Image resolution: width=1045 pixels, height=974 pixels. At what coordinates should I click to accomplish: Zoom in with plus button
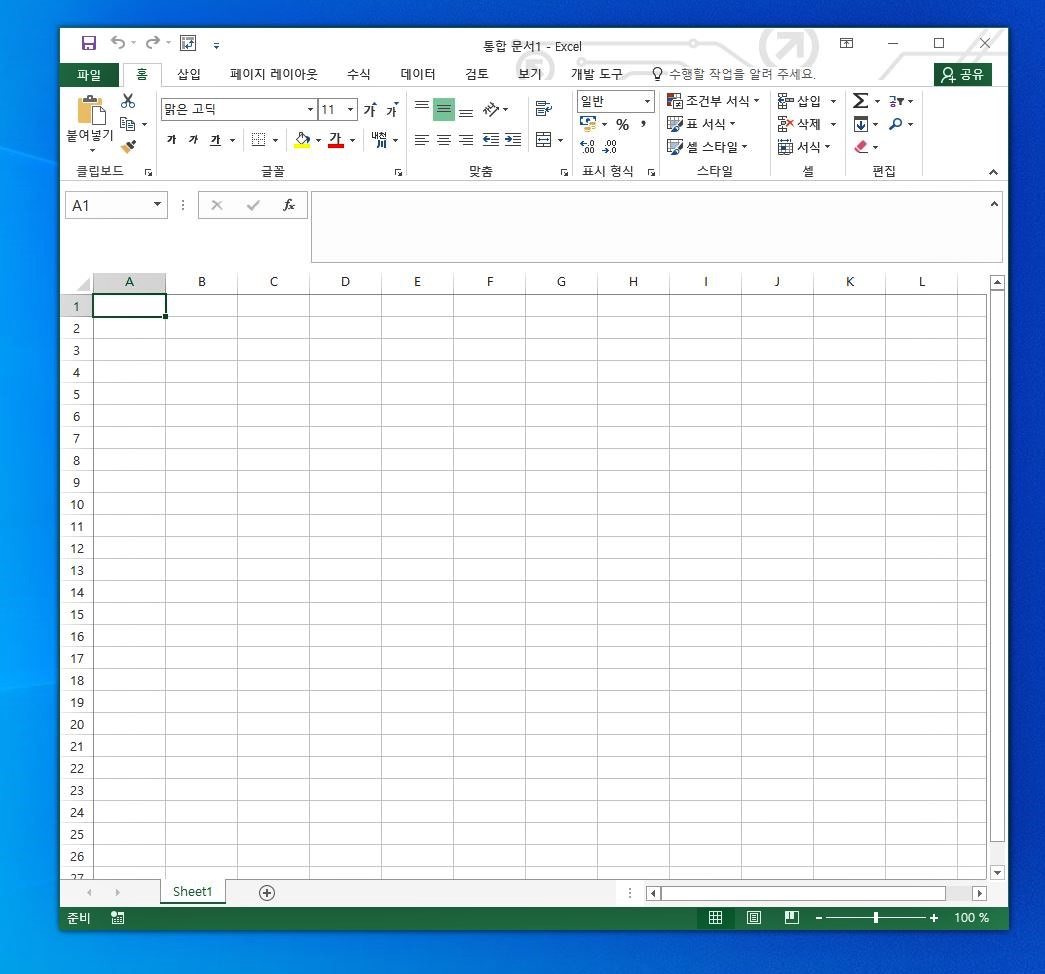(934, 918)
